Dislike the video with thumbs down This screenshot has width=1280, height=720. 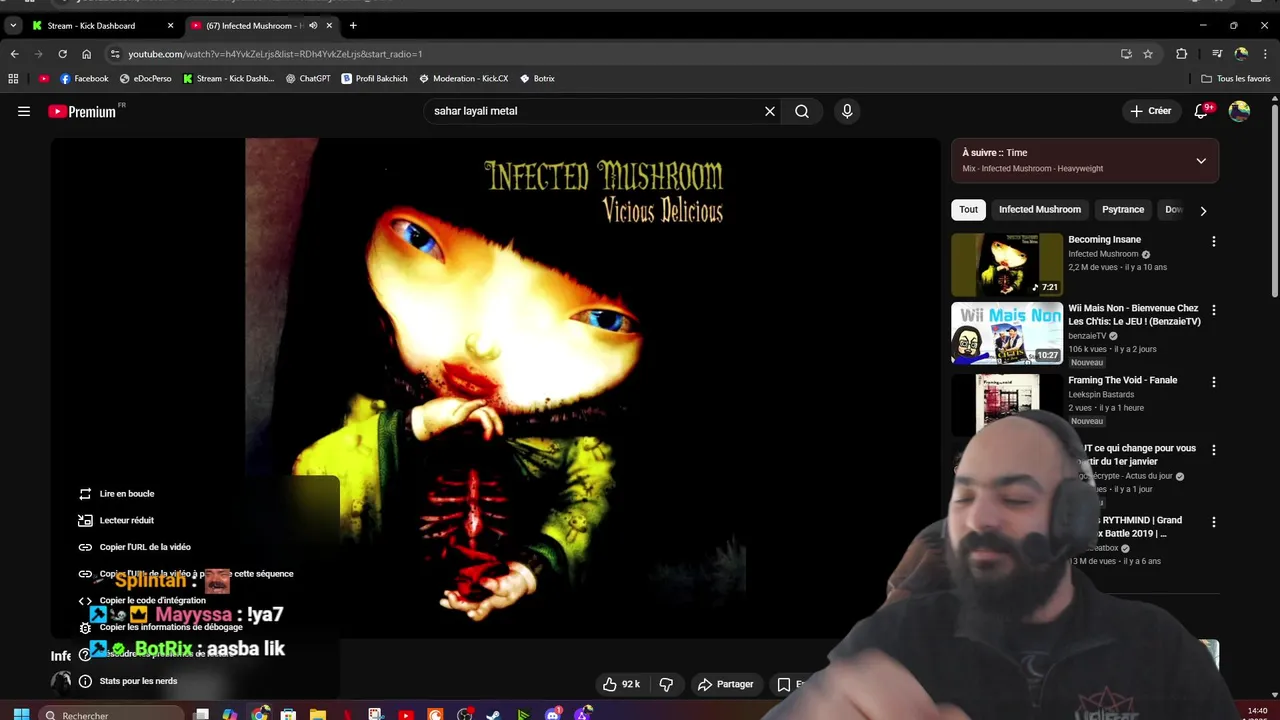(x=666, y=684)
